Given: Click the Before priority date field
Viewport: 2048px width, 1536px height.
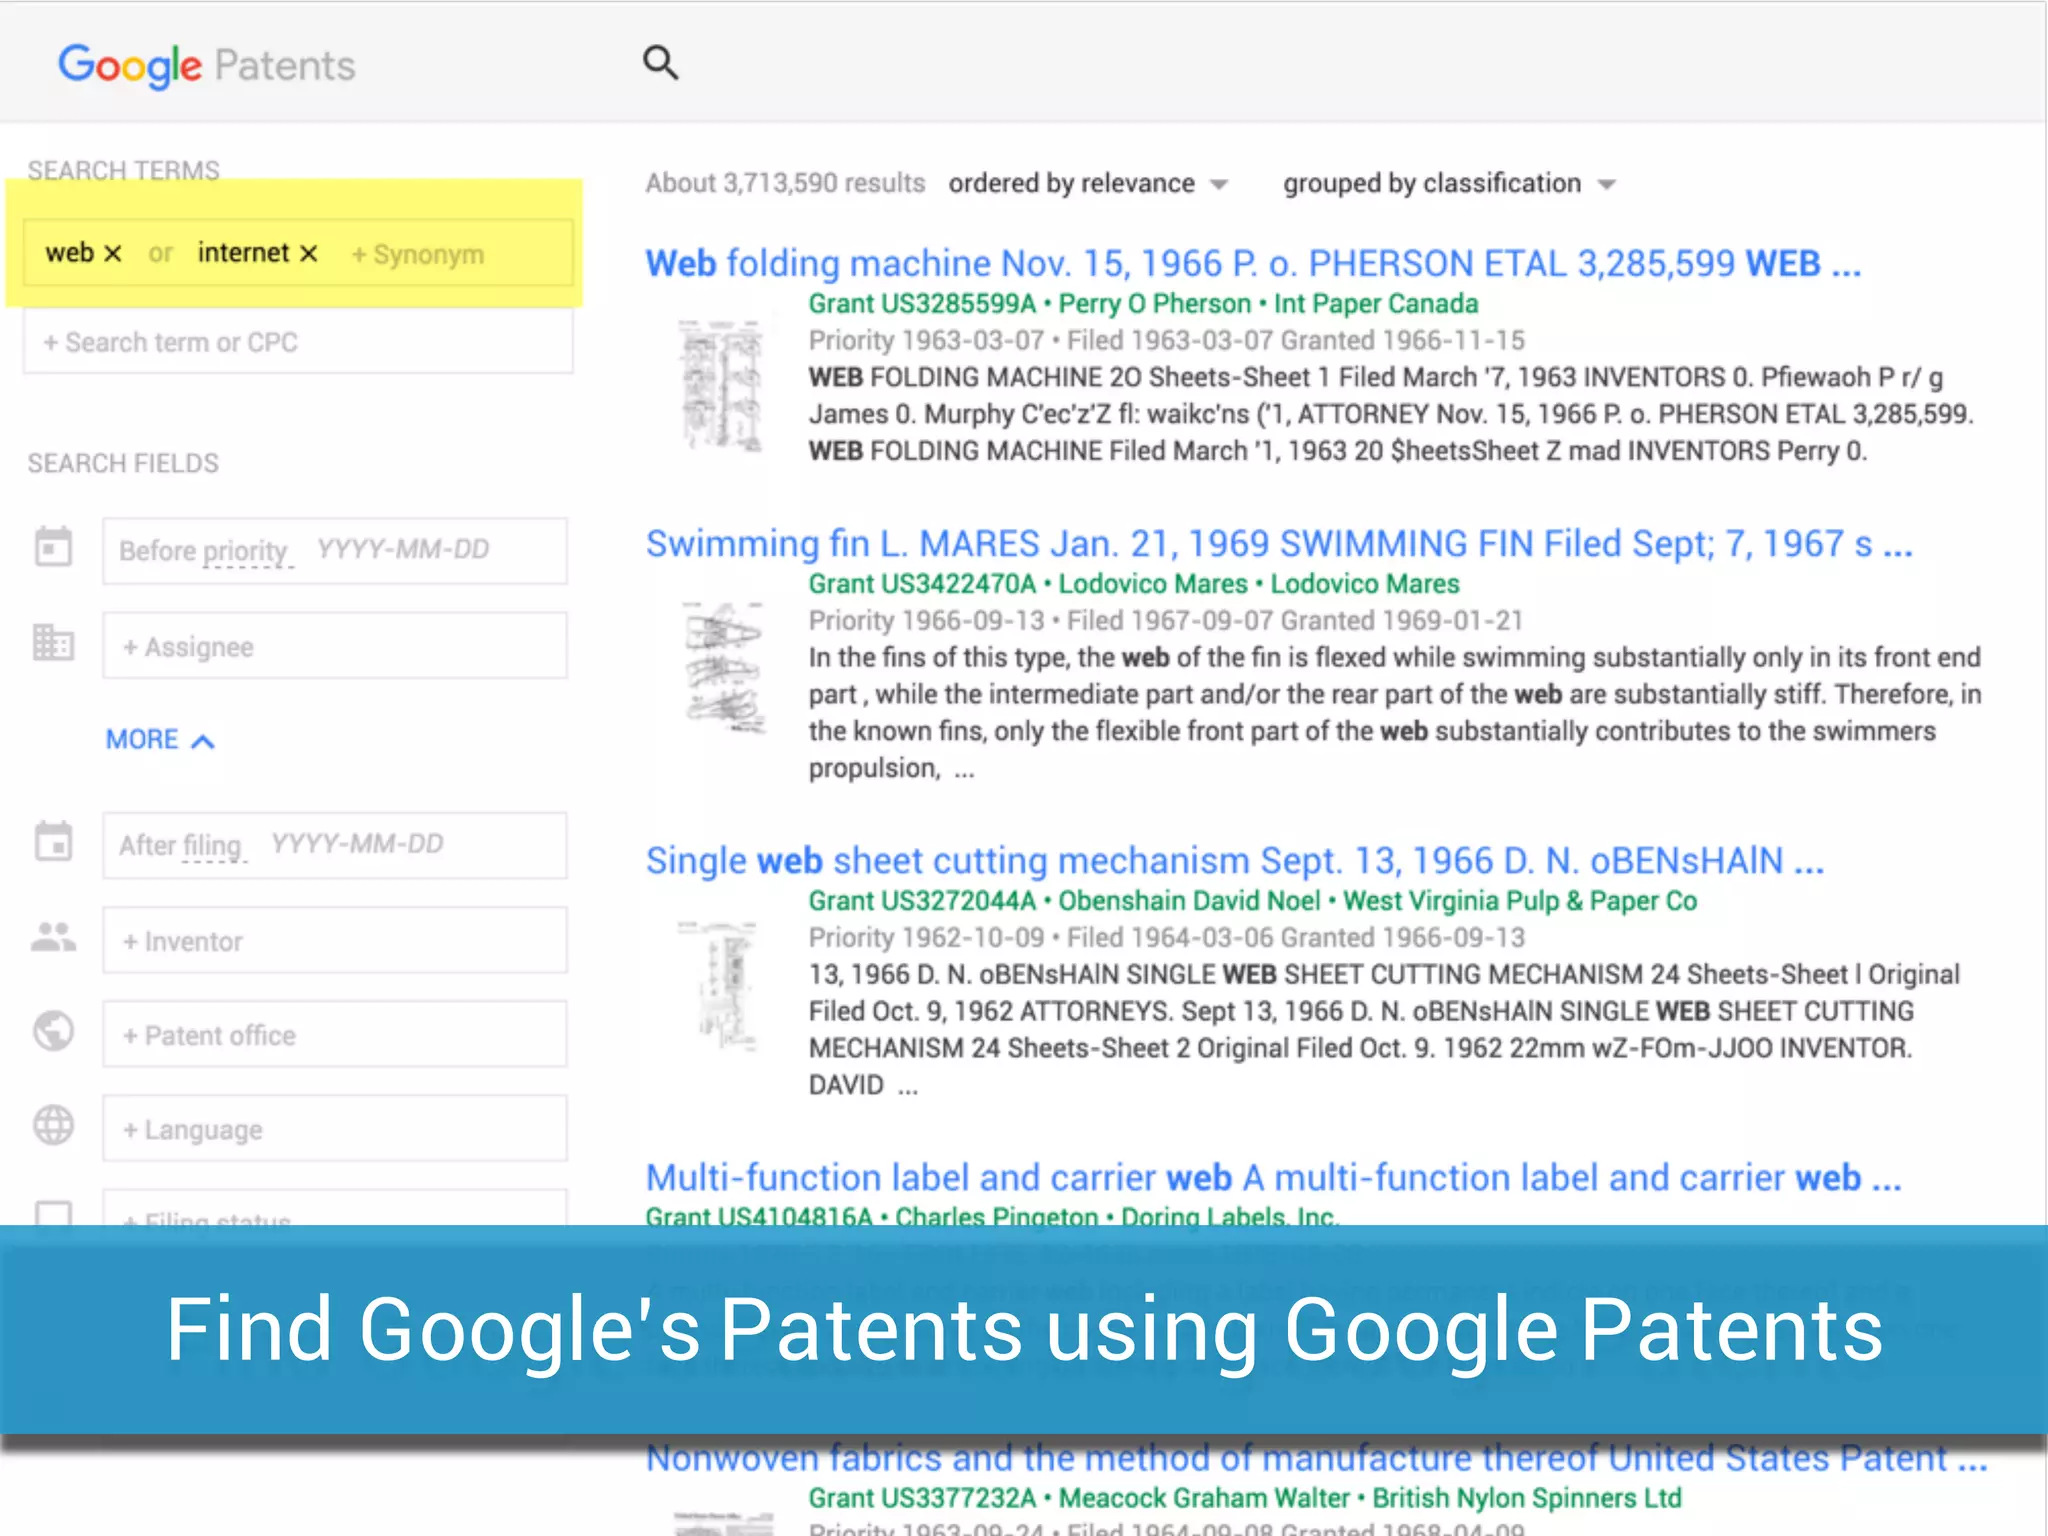Looking at the screenshot, I should click(335, 551).
